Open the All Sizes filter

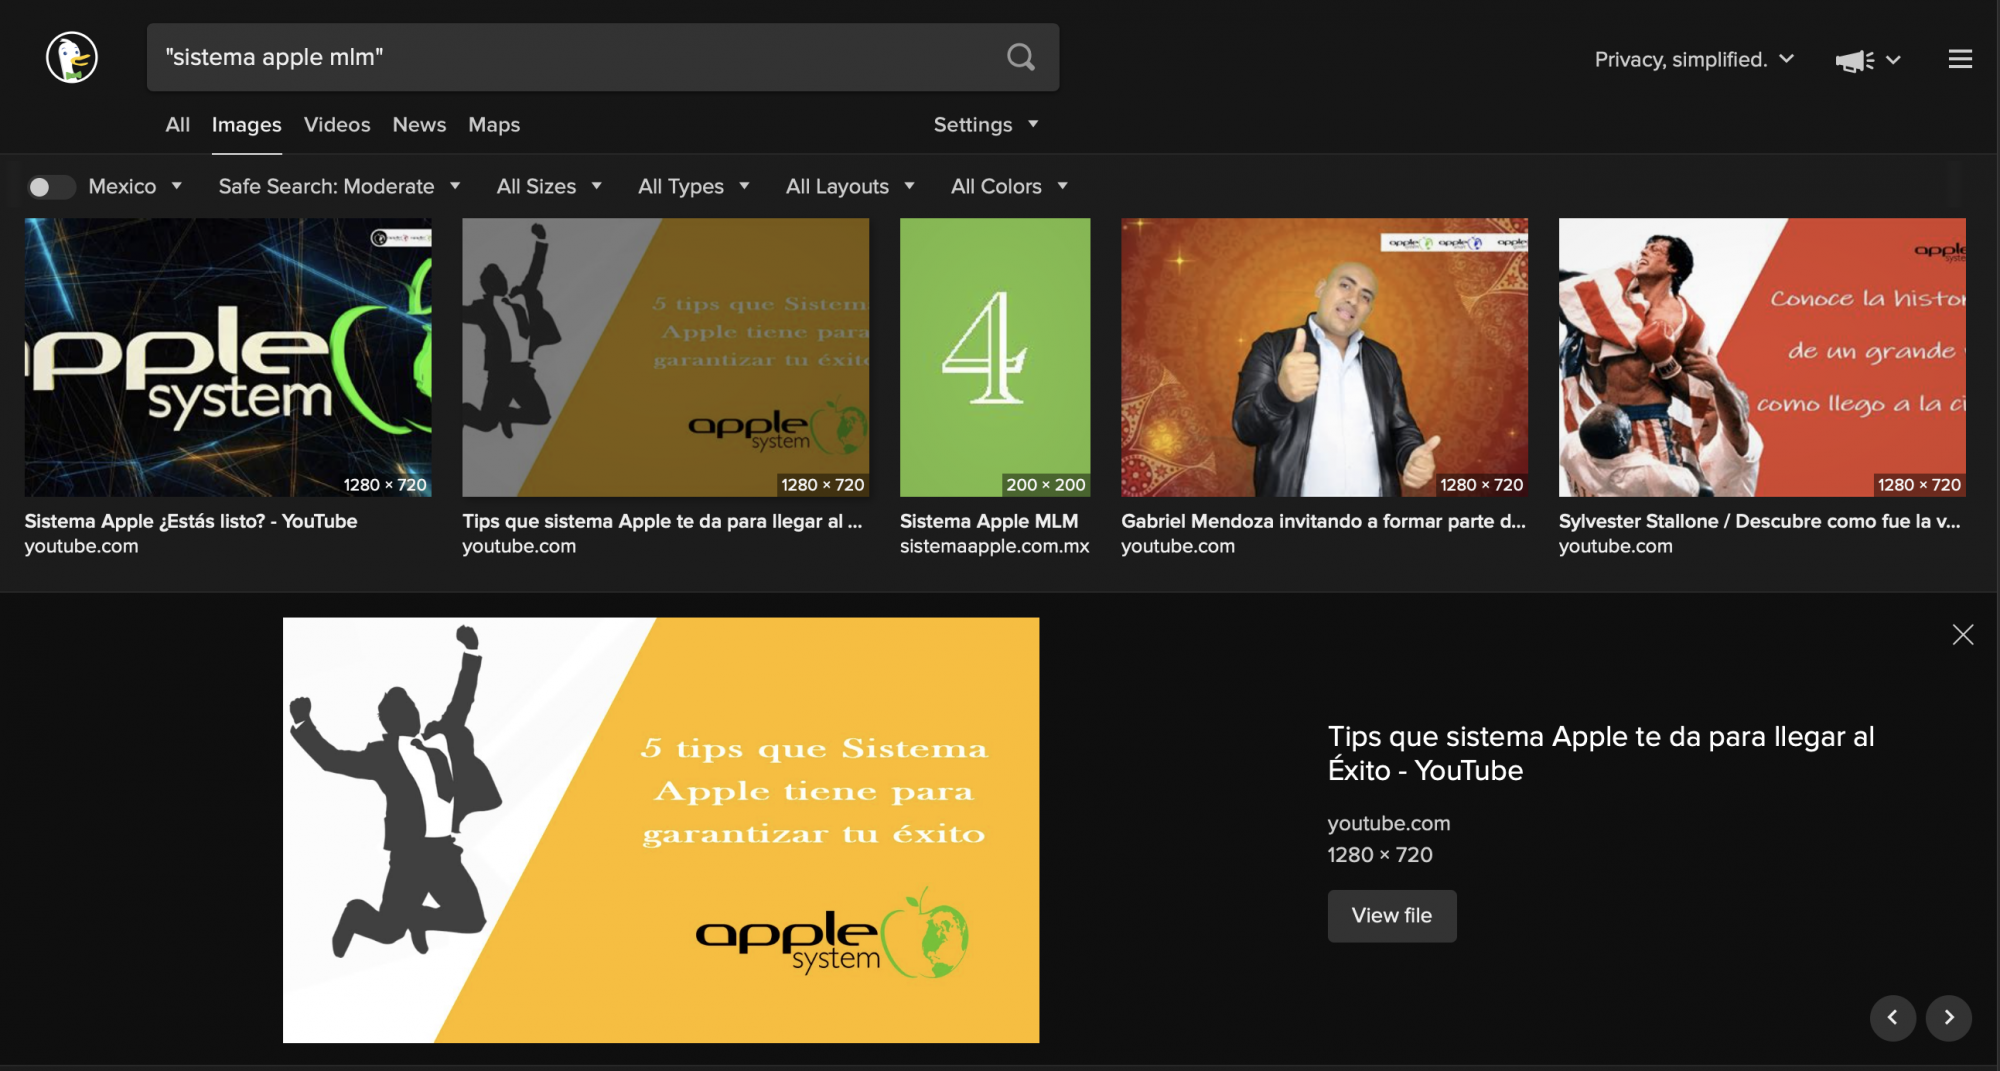point(549,187)
